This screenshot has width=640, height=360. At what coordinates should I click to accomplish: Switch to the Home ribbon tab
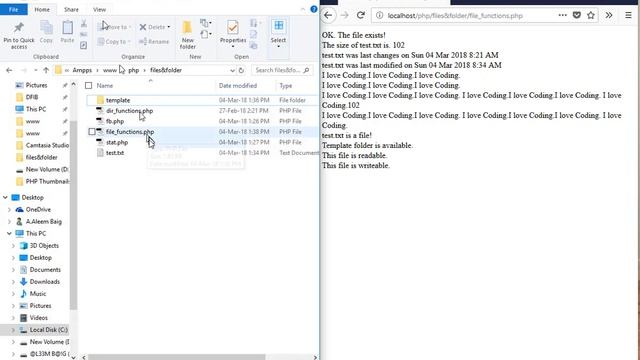coord(42,9)
